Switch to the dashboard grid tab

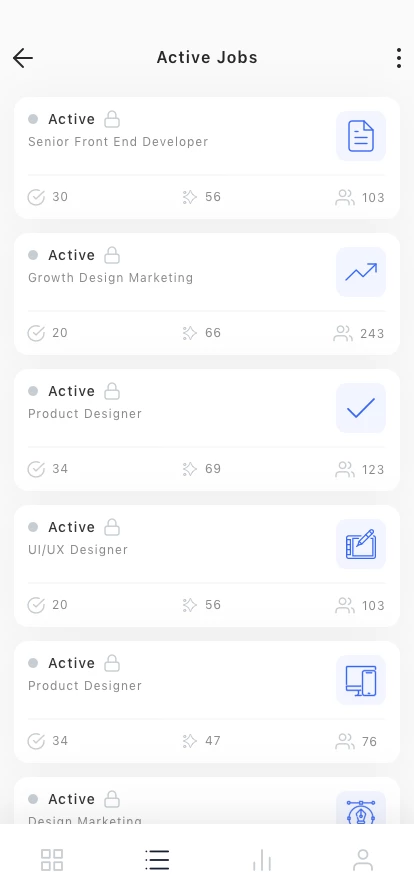[52, 859]
